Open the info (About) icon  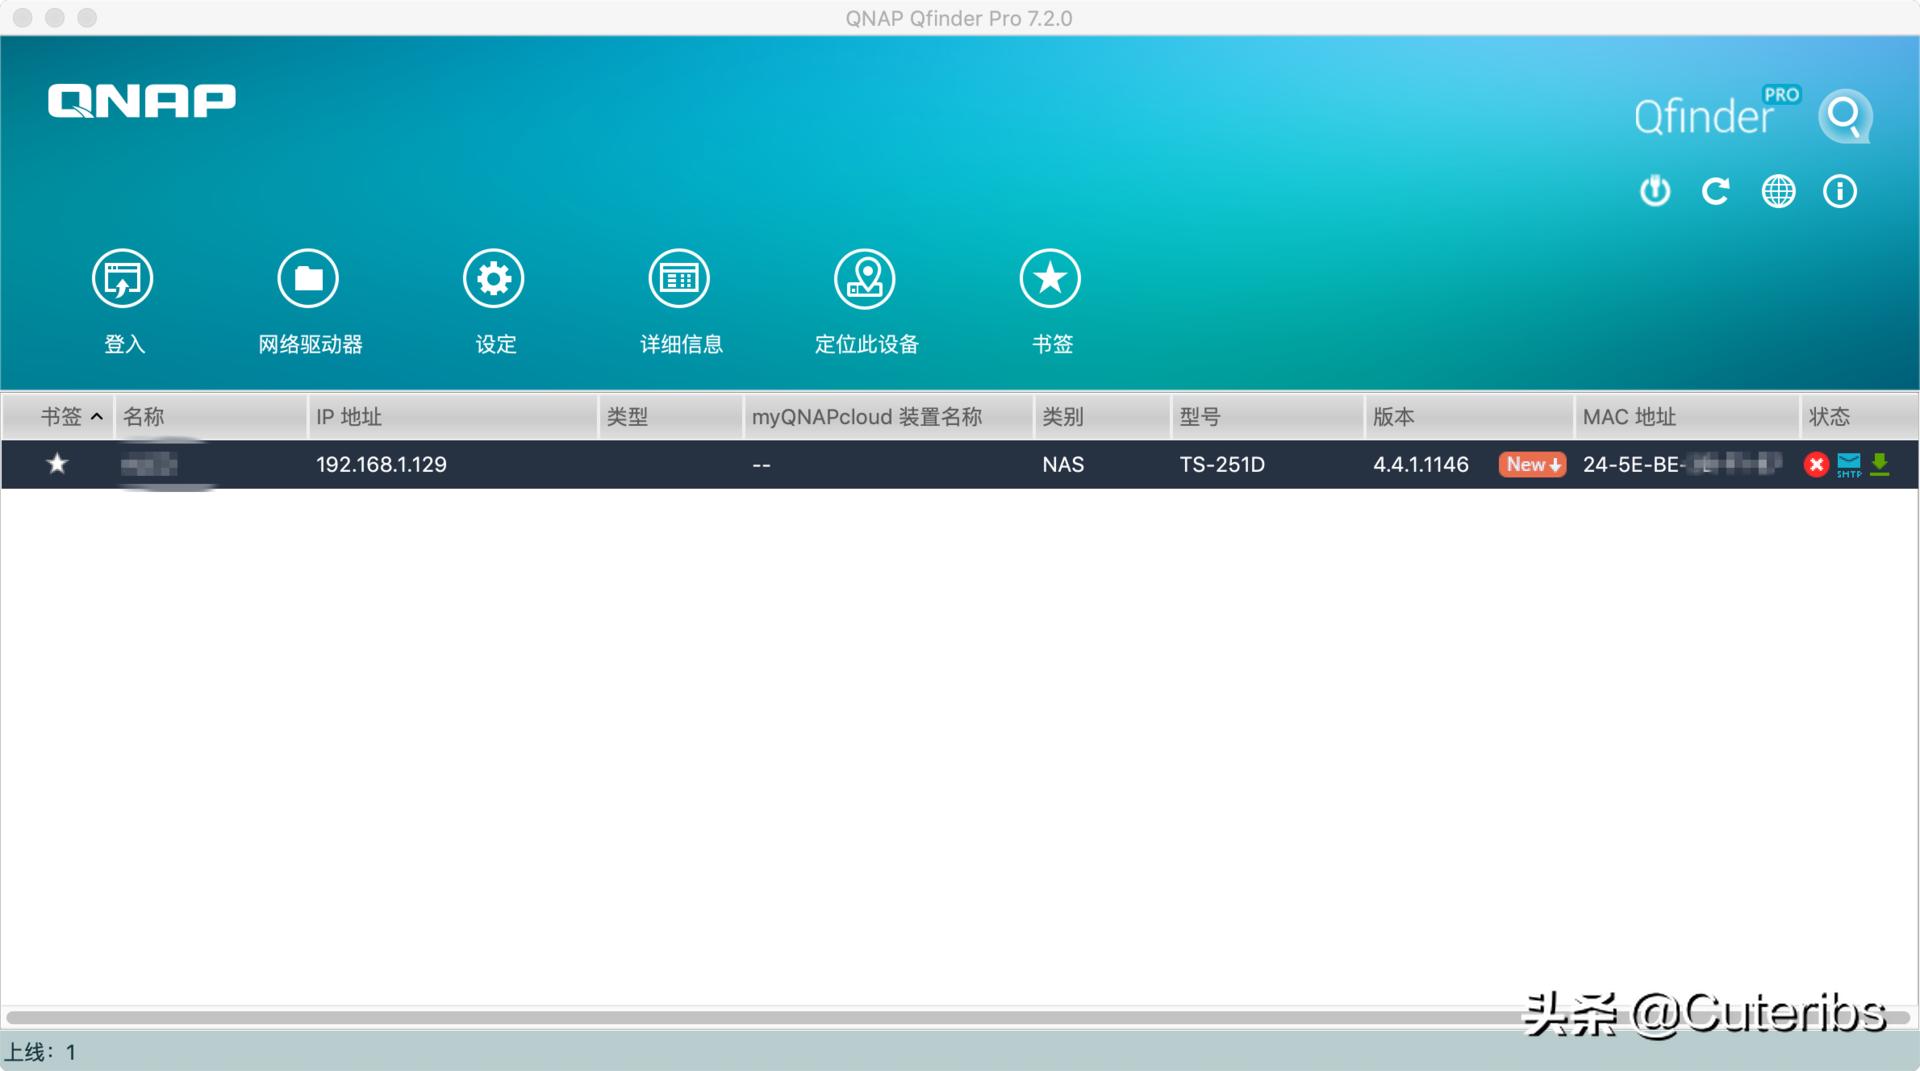click(x=1839, y=191)
